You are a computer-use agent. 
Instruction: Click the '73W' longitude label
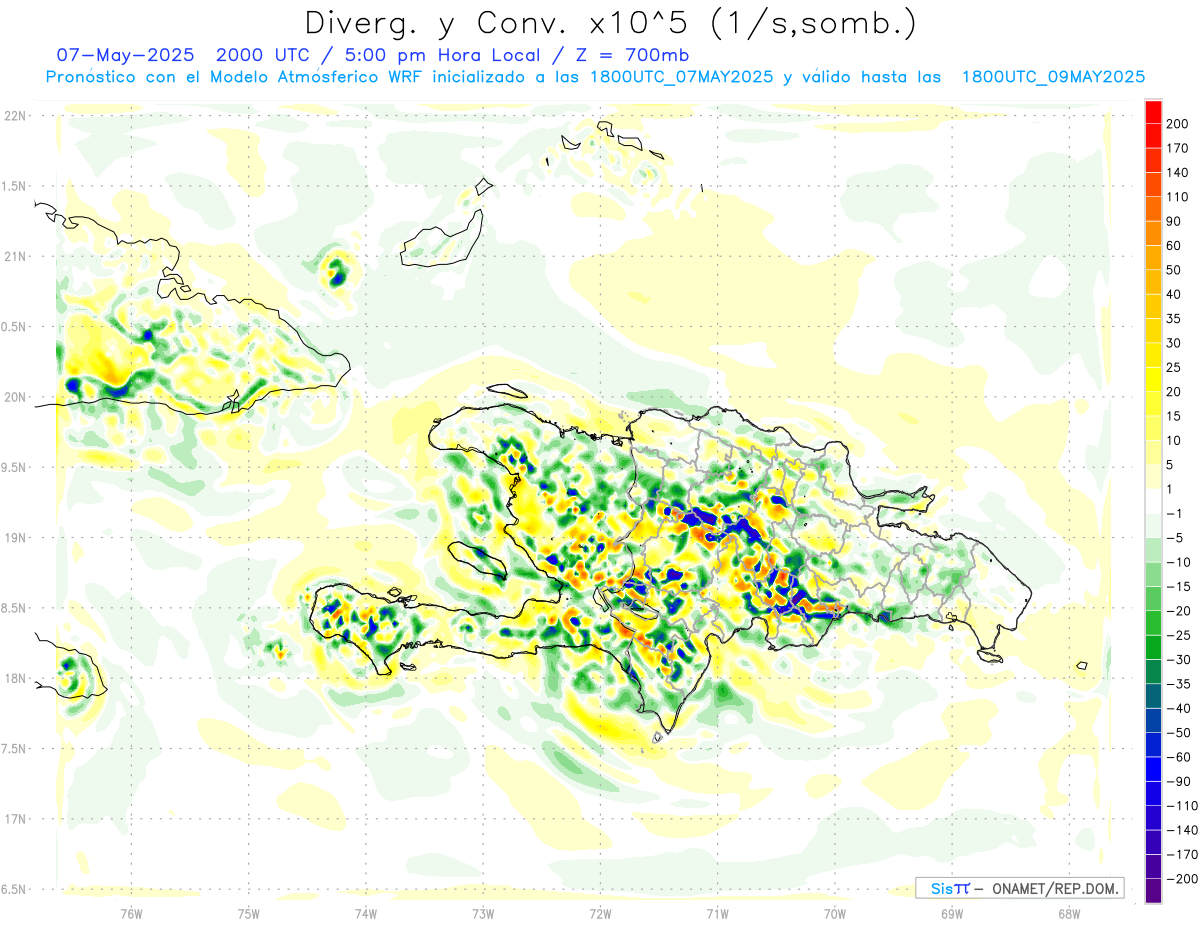[483, 913]
